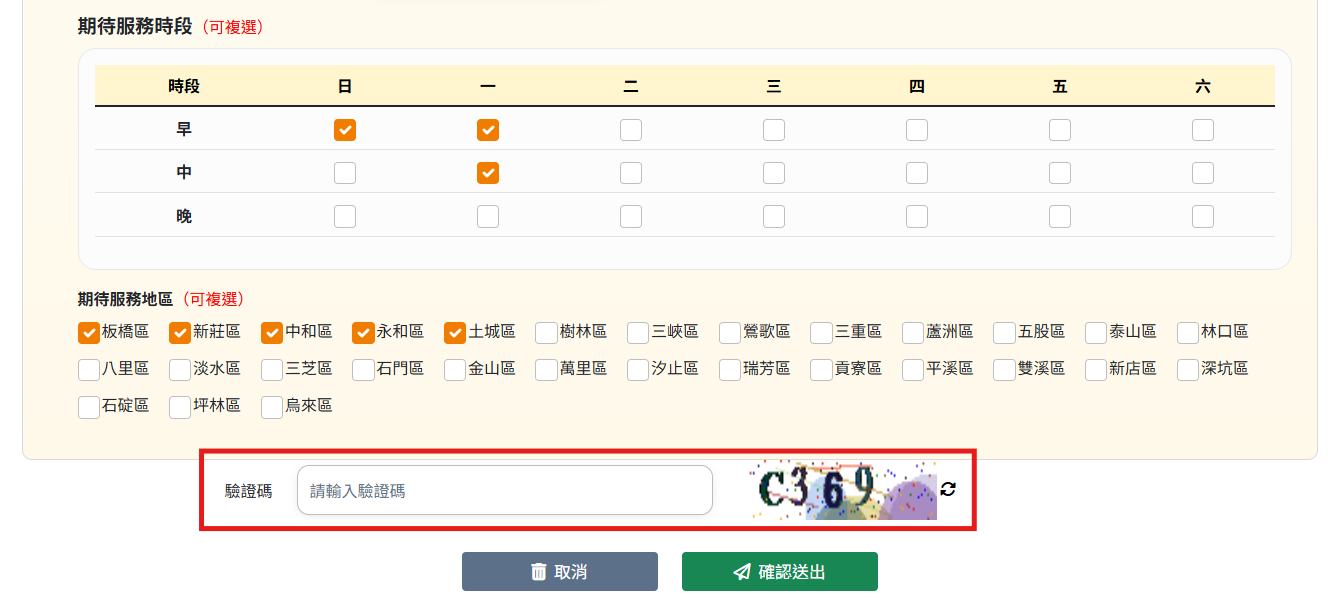Enable 早 time slot for 五 (Friday)
Image resolution: width=1337 pixels, height=606 pixels.
point(1059,129)
